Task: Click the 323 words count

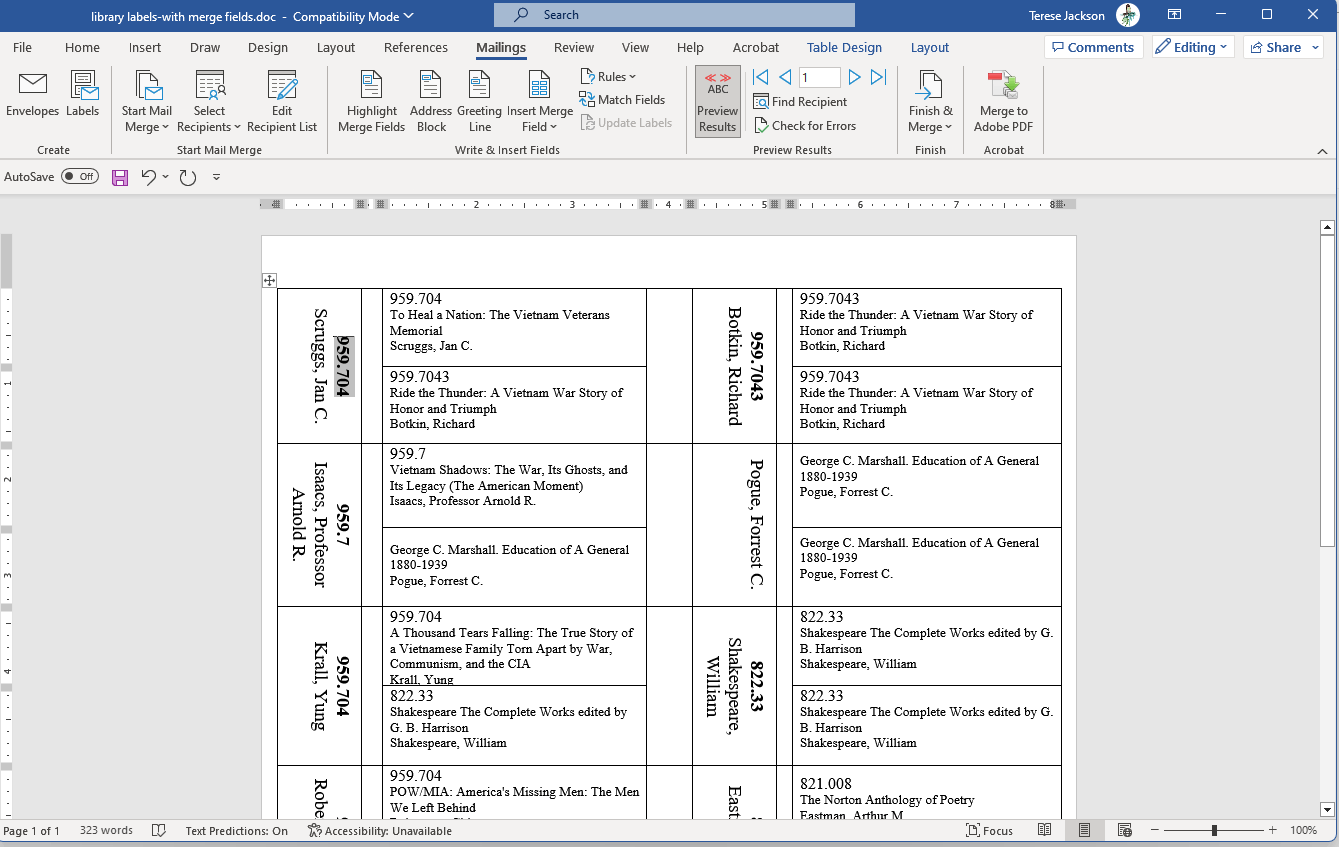Action: (x=106, y=831)
